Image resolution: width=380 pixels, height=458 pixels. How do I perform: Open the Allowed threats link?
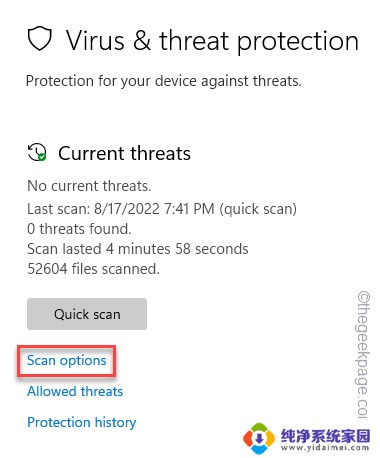[75, 391]
